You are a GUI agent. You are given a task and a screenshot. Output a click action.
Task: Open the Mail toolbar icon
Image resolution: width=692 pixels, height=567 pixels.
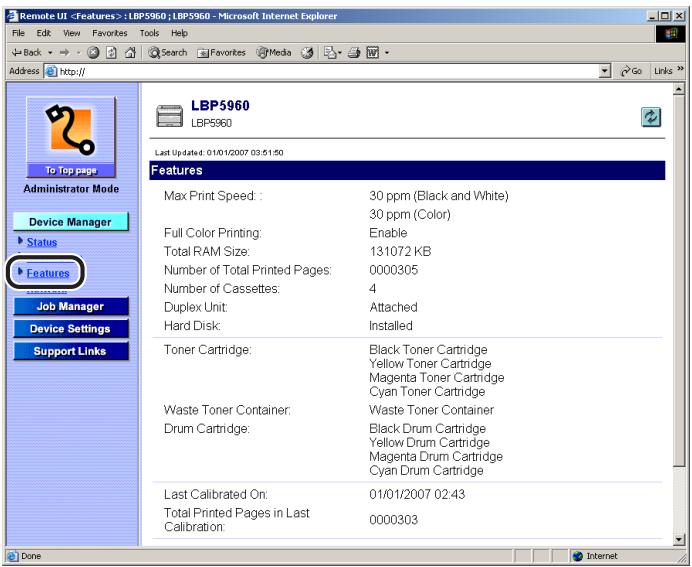pyautogui.click(x=331, y=53)
